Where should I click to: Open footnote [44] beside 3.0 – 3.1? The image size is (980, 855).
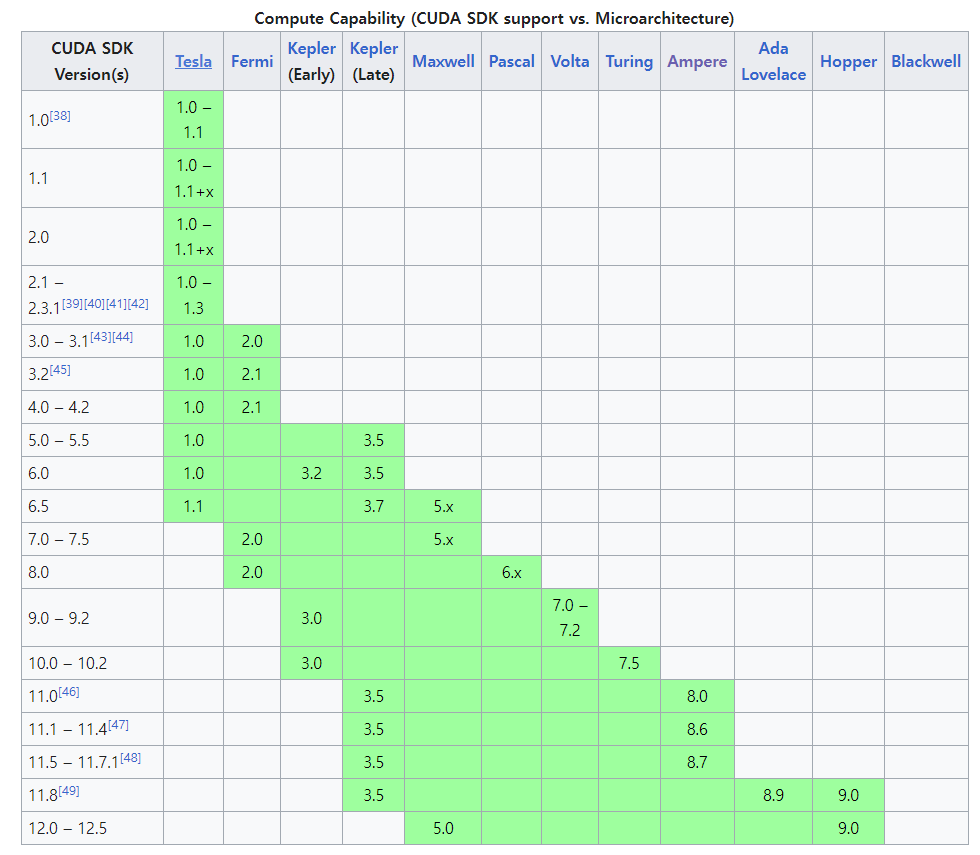(122, 337)
